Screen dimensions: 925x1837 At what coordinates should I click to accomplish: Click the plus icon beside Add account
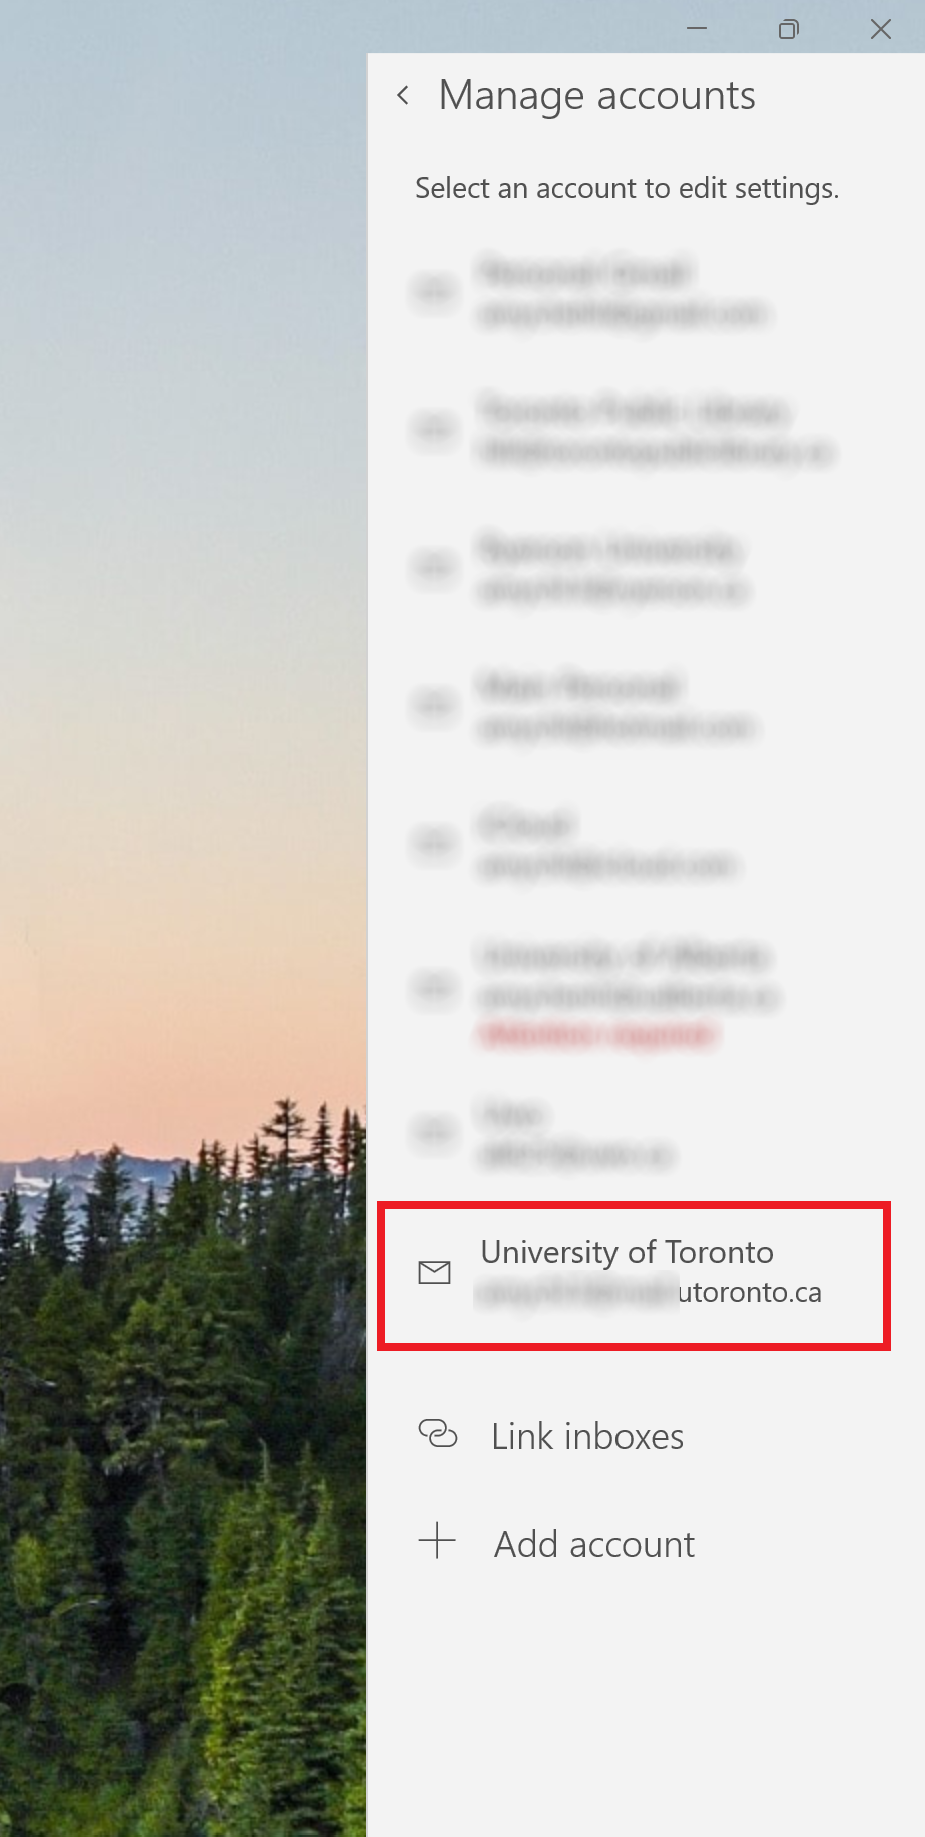coord(437,1542)
